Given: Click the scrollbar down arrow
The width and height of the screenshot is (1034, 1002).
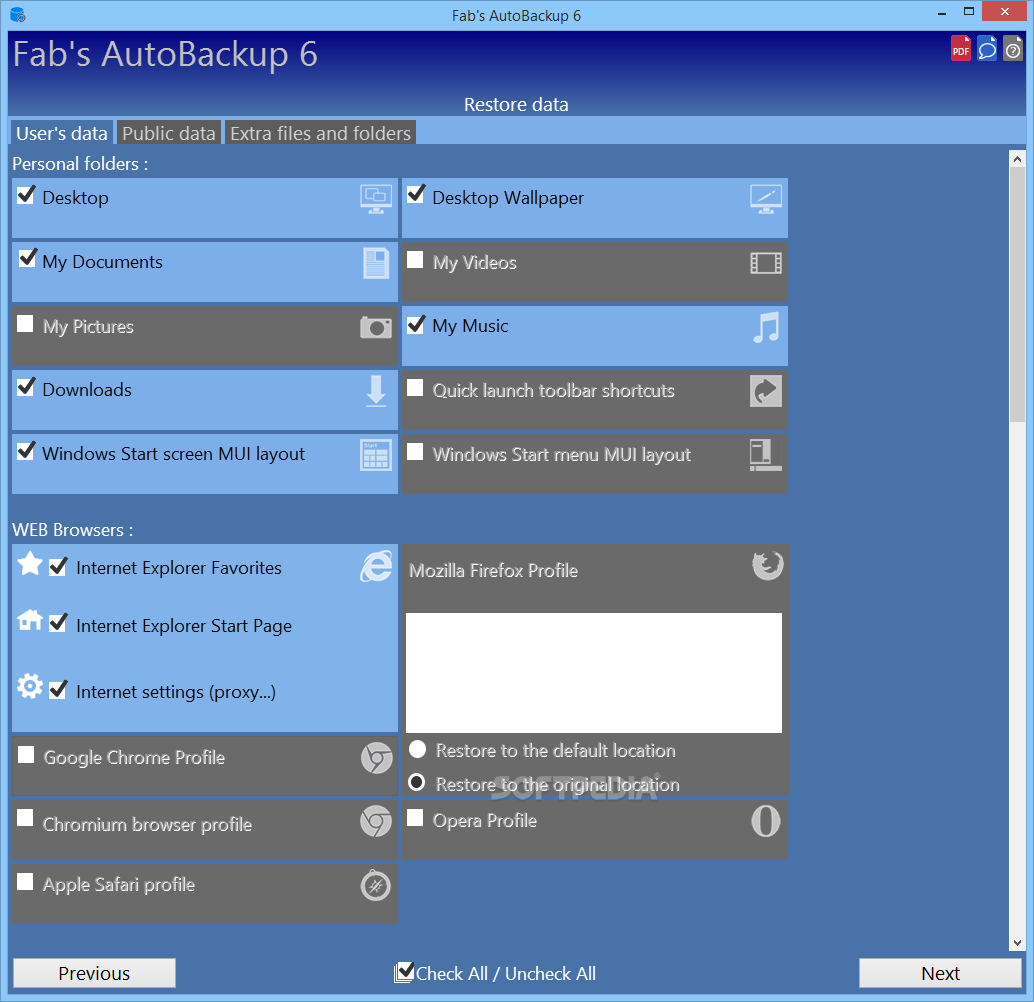Looking at the screenshot, I should [1017, 943].
